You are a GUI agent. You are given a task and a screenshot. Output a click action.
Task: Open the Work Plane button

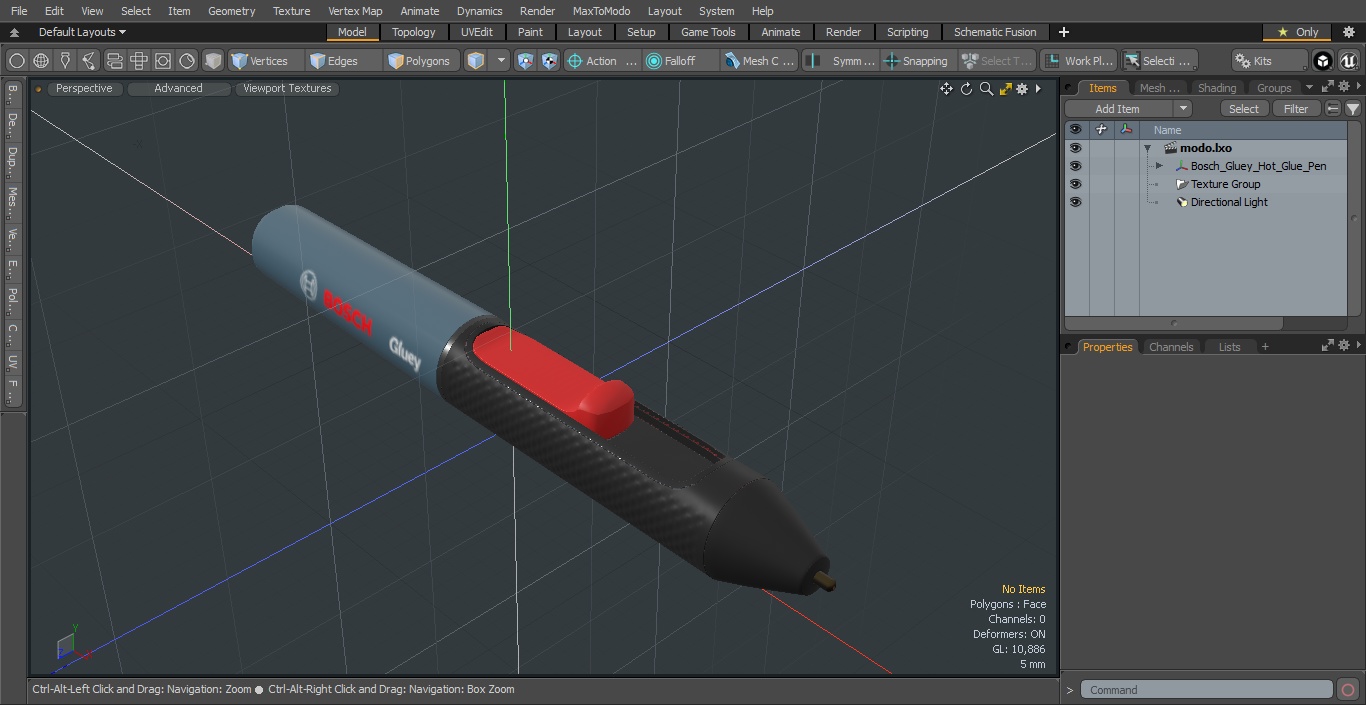1078,61
